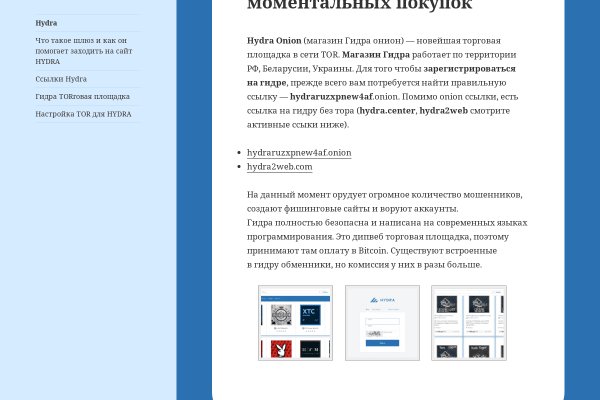This screenshot has width=600, height=400.
Task: Click the bold "Hydra Onion" text in paragraph
Action: pos(274,40)
